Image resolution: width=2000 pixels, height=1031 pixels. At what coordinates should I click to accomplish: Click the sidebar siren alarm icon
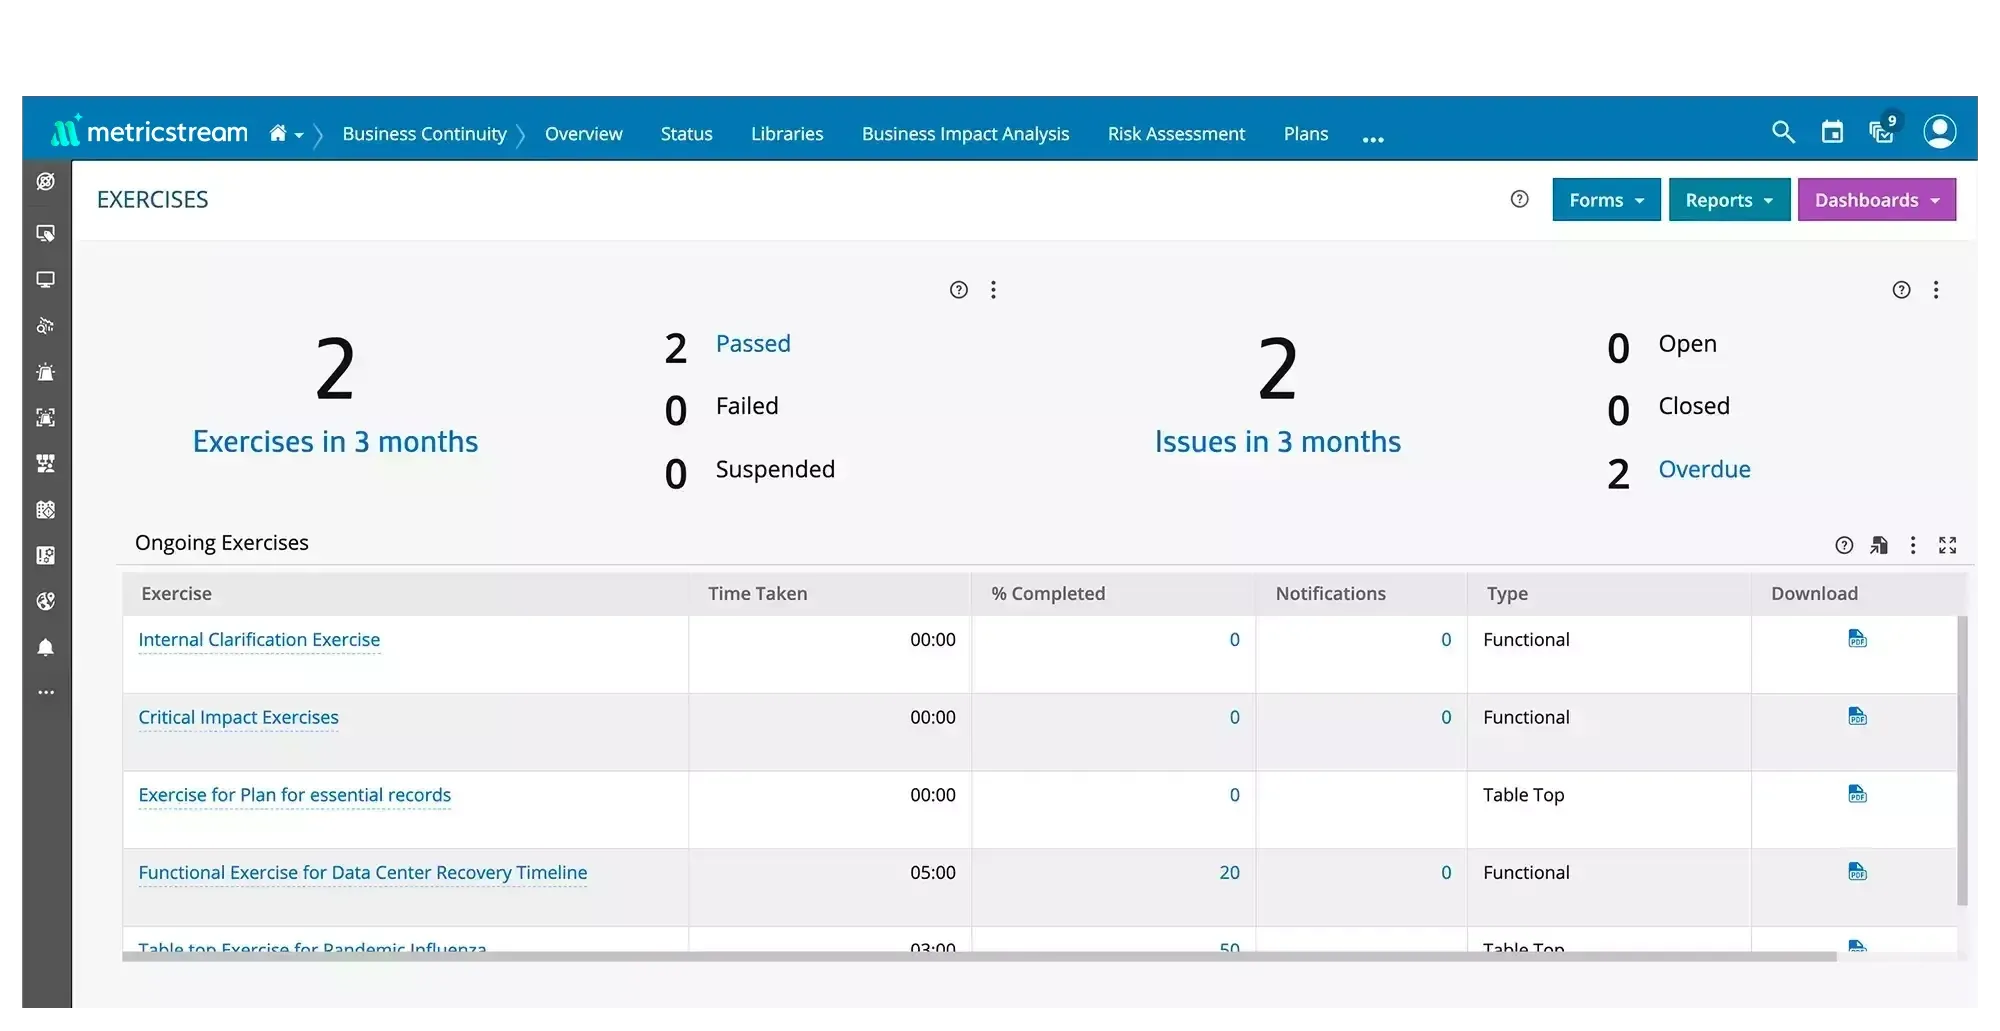[x=46, y=372]
